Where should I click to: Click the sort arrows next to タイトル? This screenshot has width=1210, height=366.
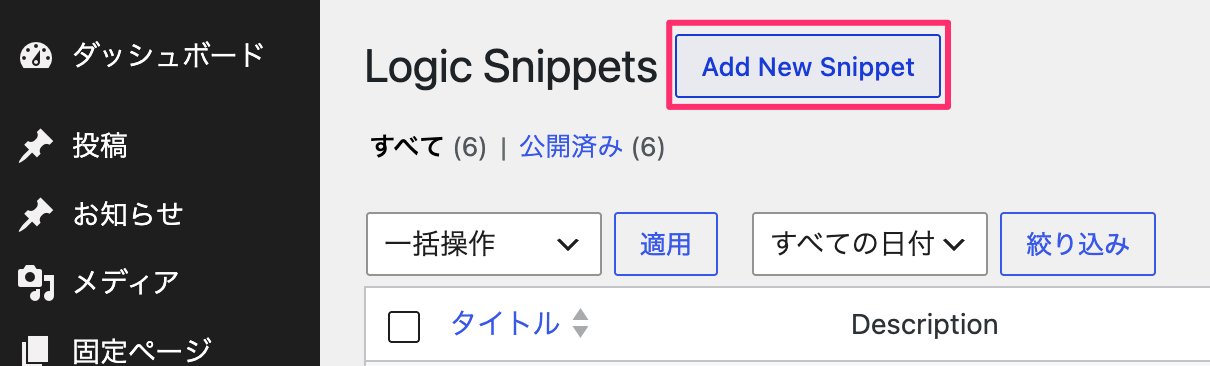pyautogui.click(x=580, y=324)
